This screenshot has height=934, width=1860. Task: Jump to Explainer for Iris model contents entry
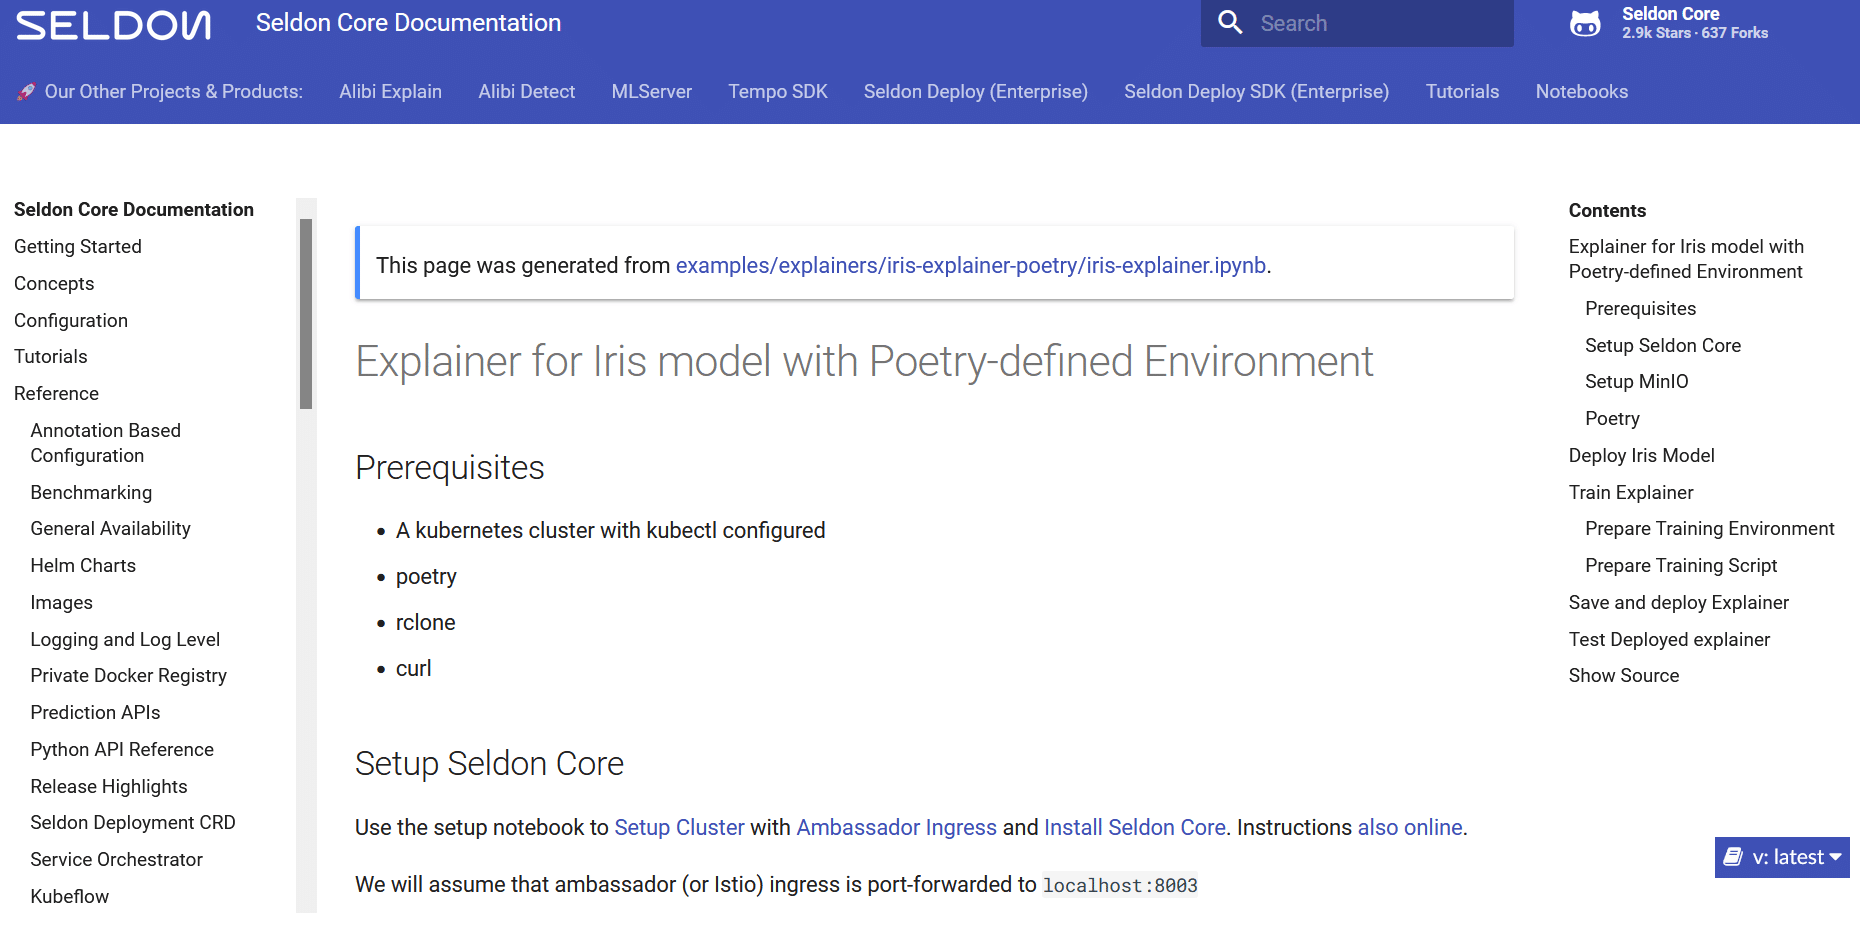pyautogui.click(x=1686, y=259)
